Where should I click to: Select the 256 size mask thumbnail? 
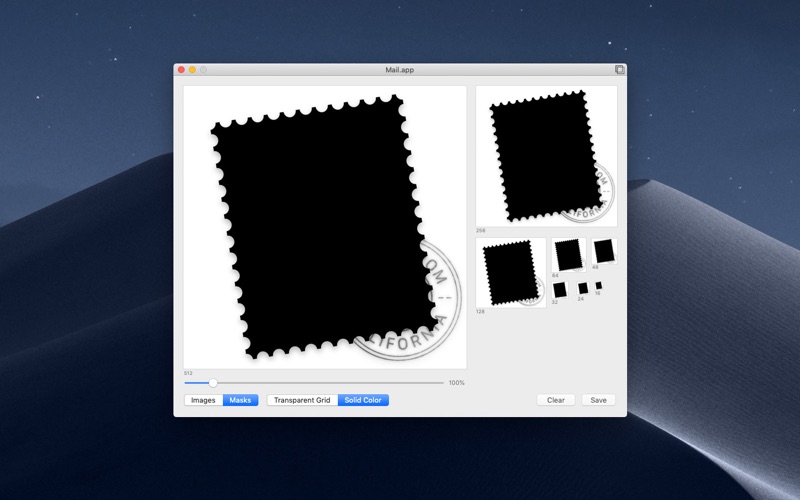tap(546, 156)
